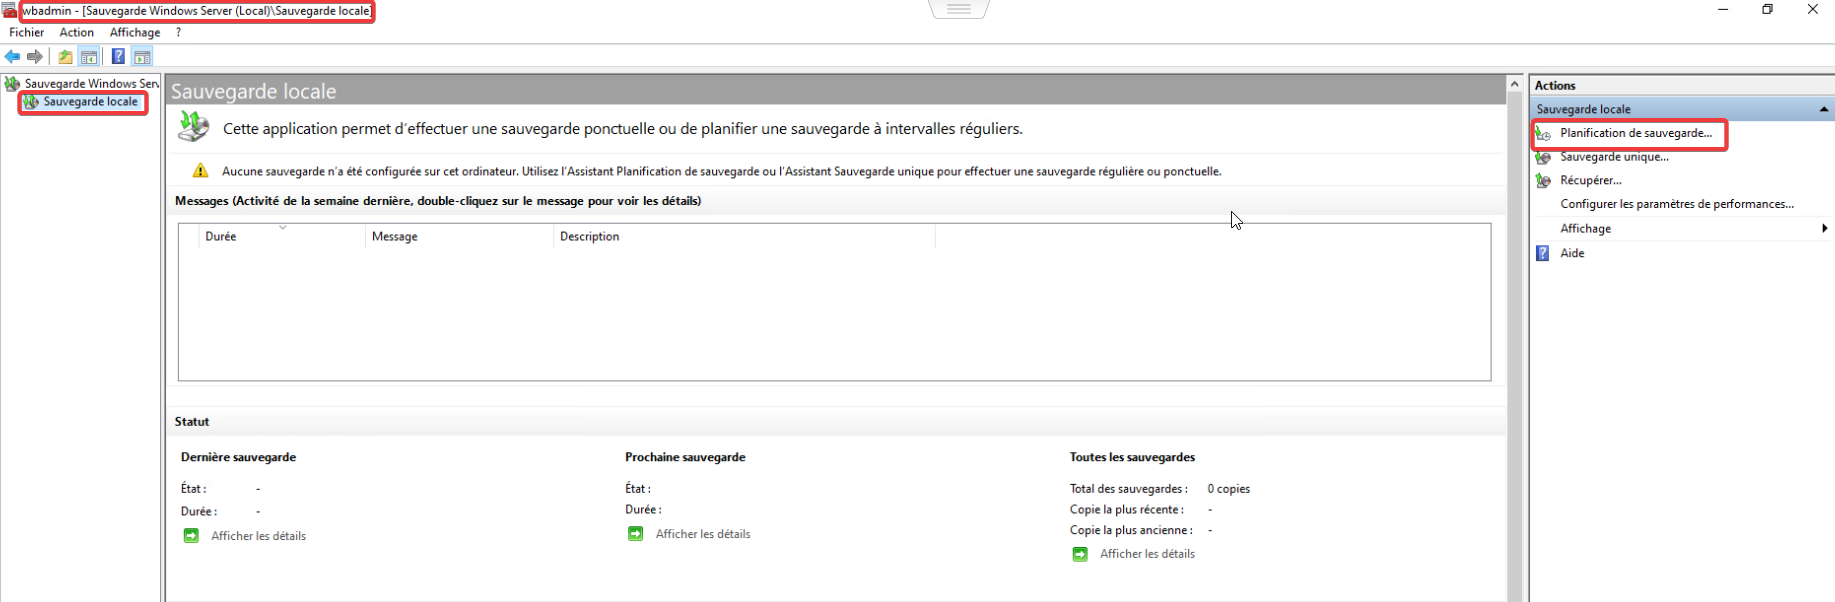The width and height of the screenshot is (1835, 602).
Task: Click the Récupérer action icon
Action: [1543, 181]
